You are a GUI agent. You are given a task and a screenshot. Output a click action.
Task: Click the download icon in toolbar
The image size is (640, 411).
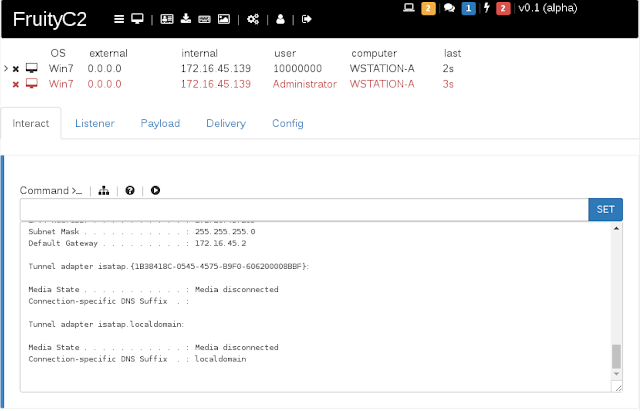click(186, 19)
